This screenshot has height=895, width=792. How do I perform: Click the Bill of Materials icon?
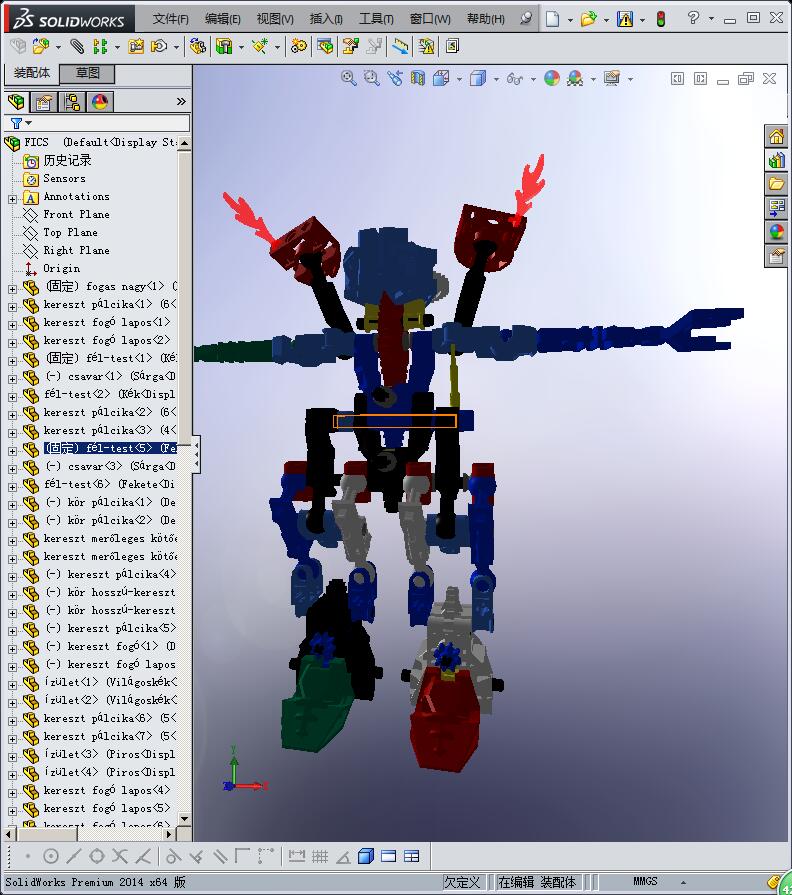tap(325, 46)
